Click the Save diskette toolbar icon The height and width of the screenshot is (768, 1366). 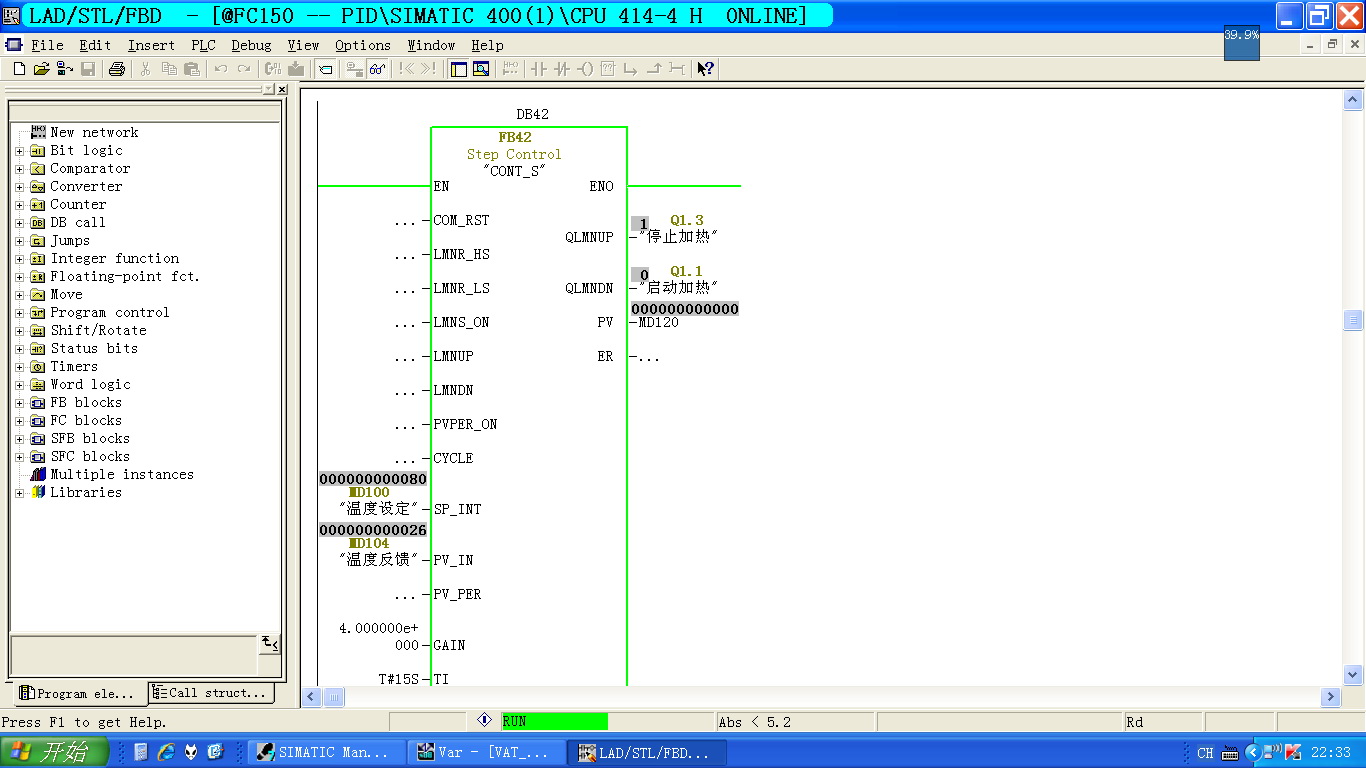point(88,69)
